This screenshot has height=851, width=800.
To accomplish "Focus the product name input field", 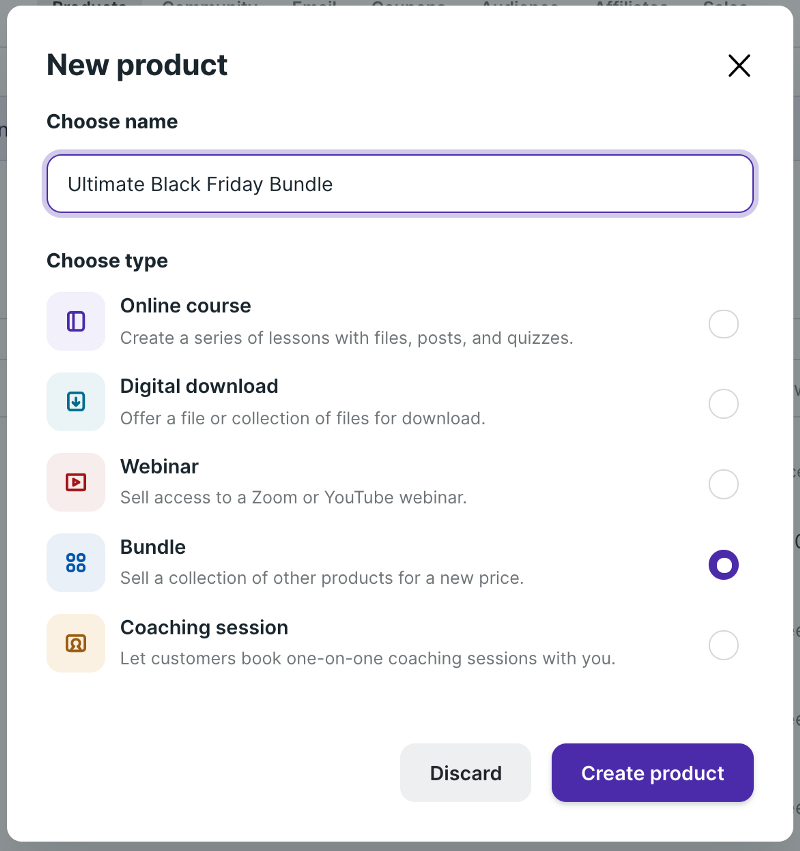I will coord(400,184).
